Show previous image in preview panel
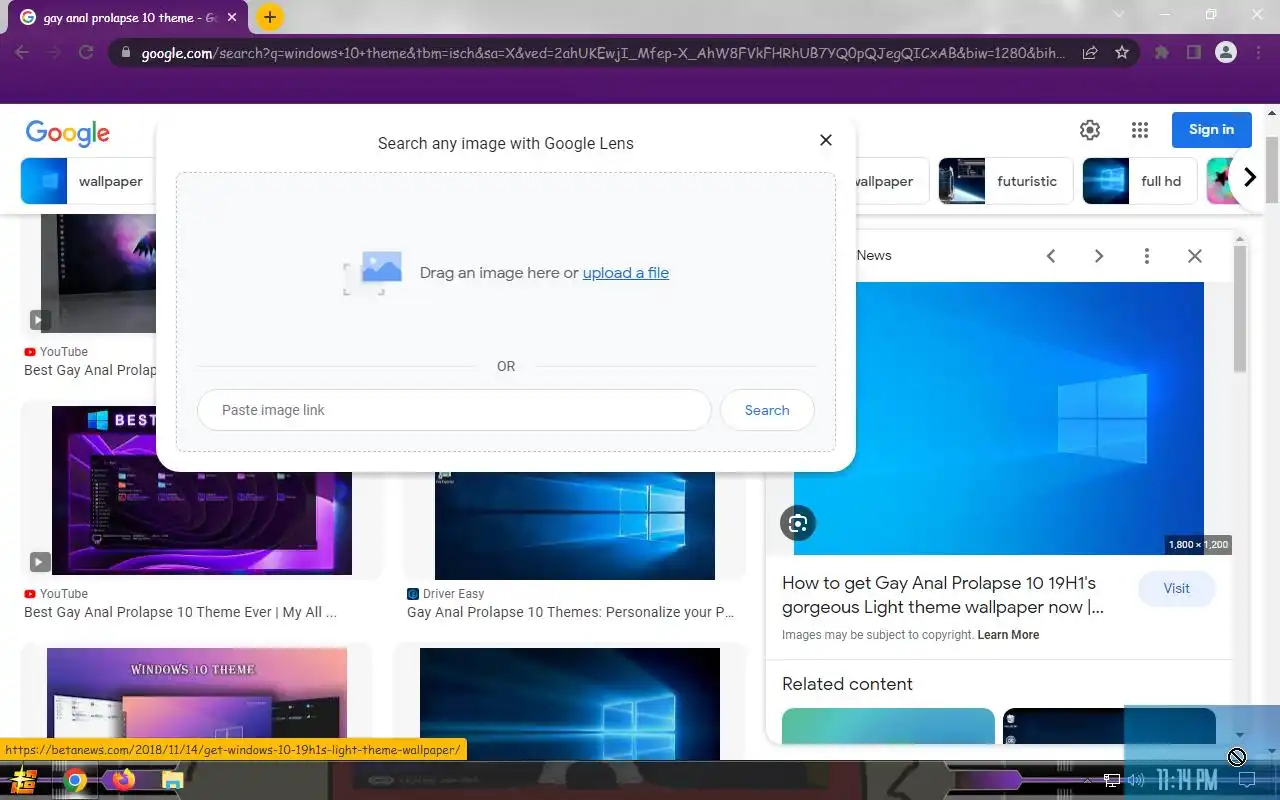Screen dimensions: 1280x800 (1051, 256)
